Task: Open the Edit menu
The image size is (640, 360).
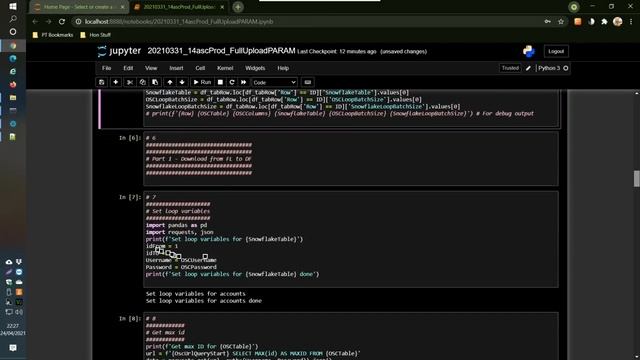Action: point(128,68)
